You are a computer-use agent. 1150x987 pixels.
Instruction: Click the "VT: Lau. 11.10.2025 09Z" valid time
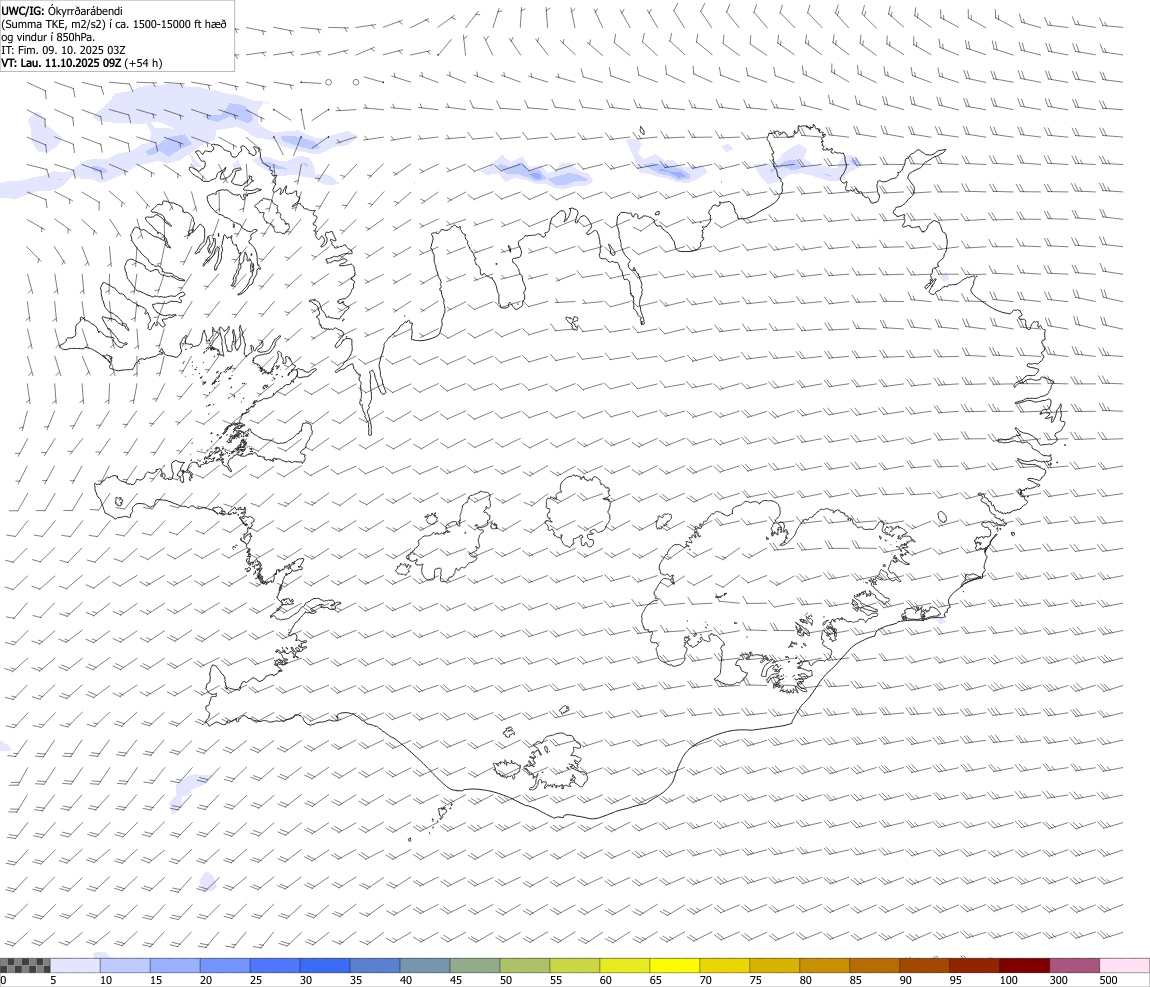[61, 63]
